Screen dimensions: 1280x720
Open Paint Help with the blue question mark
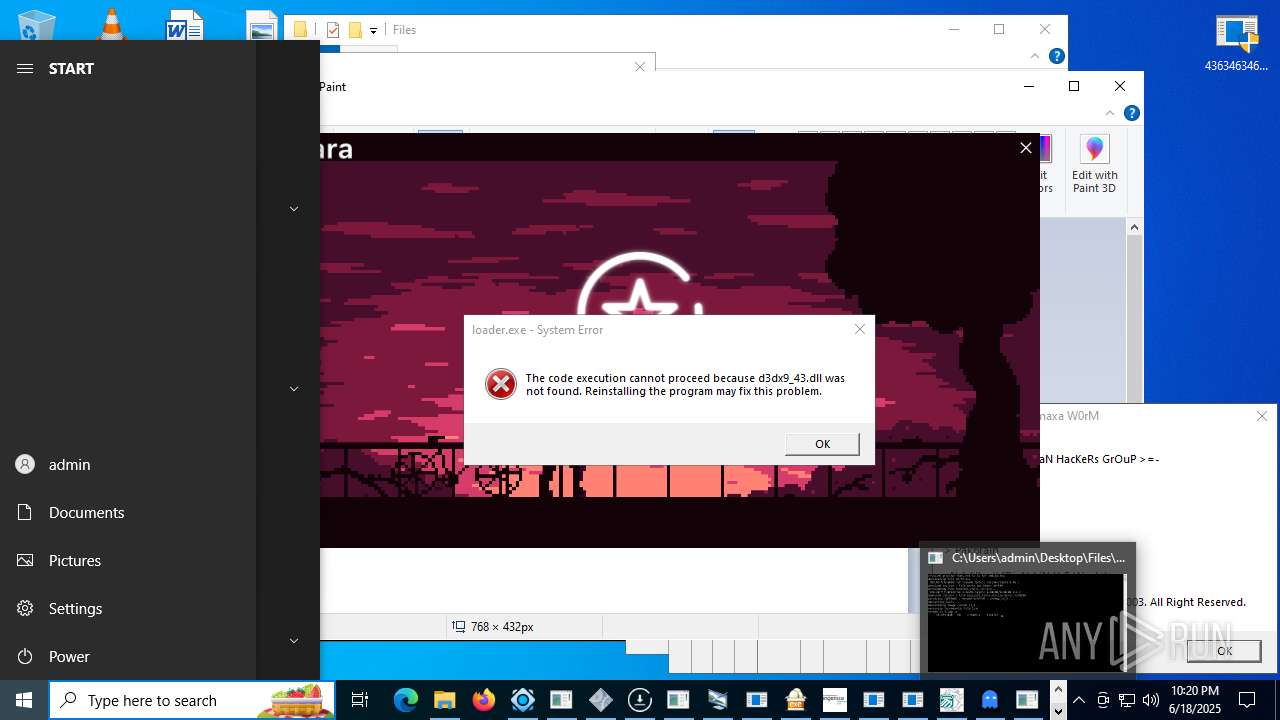[1131, 113]
